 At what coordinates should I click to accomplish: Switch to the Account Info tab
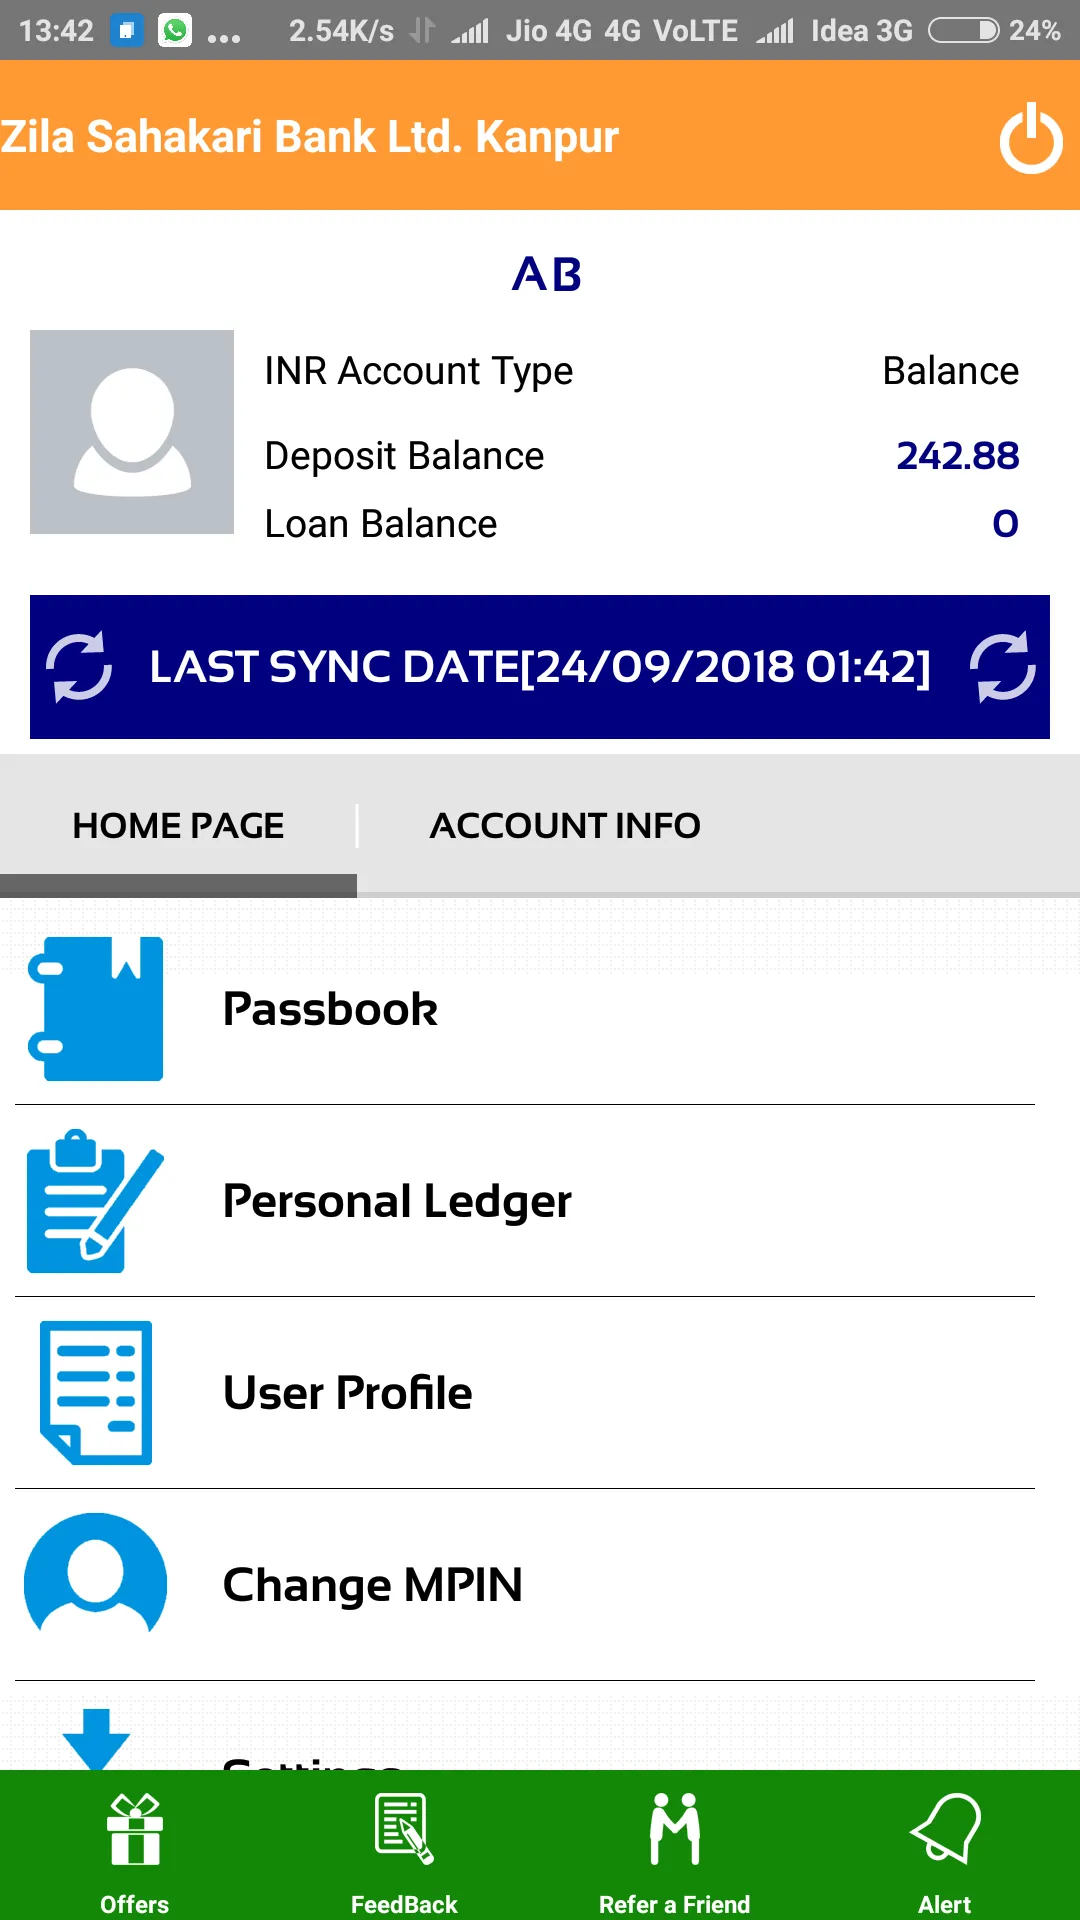[x=565, y=826]
